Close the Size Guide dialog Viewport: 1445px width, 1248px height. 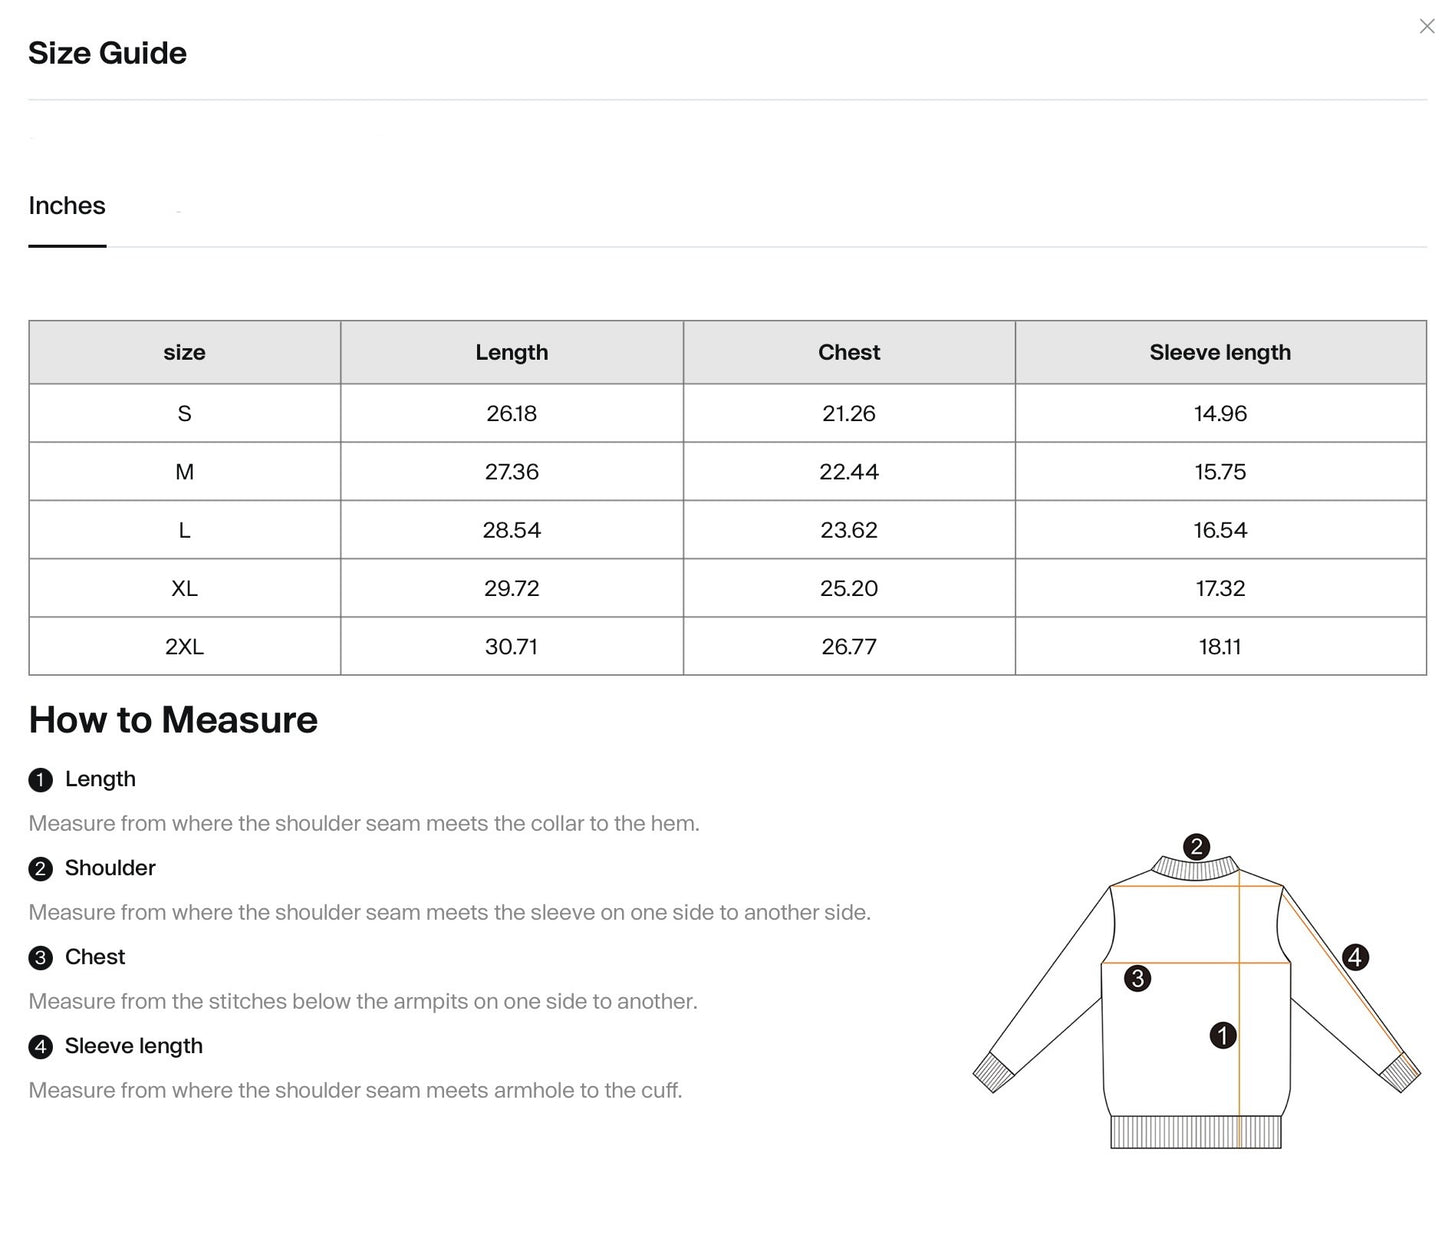point(1427,26)
